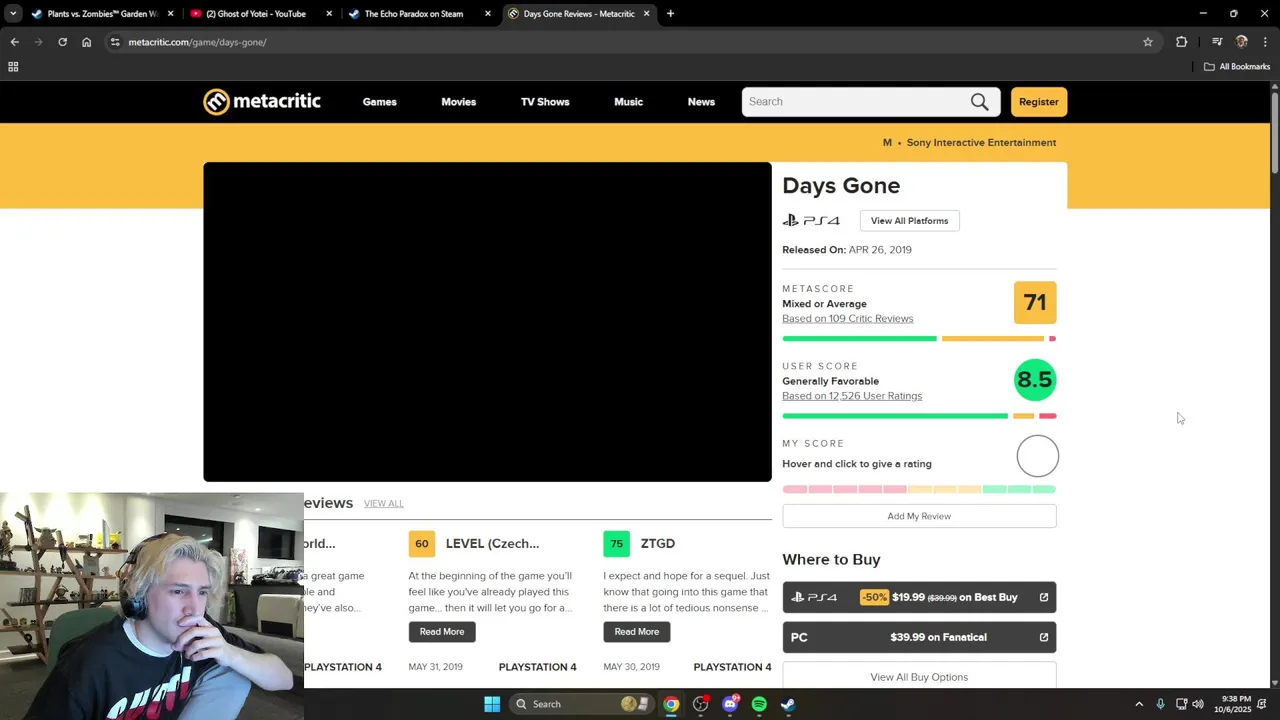
Task: Switch to Plants vs. Zombies tab
Action: [x=102, y=14]
